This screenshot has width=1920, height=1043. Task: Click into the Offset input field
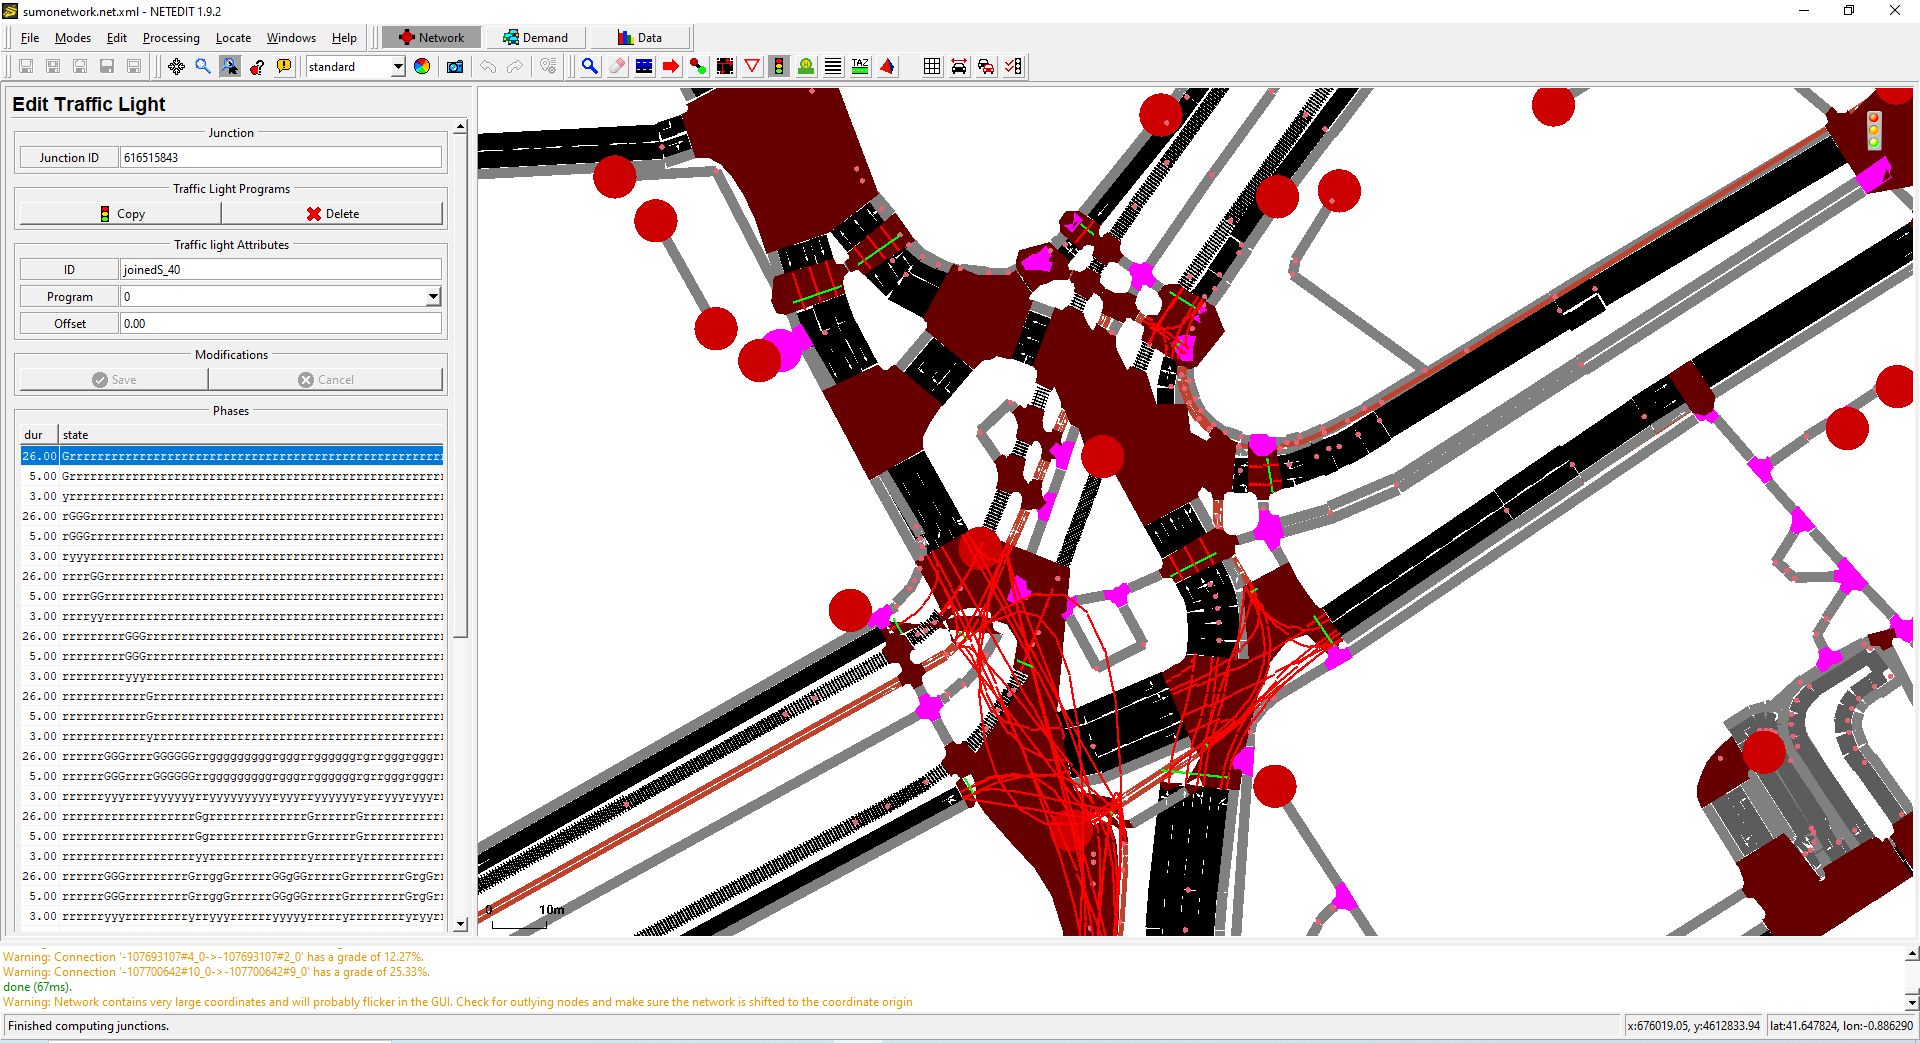280,324
